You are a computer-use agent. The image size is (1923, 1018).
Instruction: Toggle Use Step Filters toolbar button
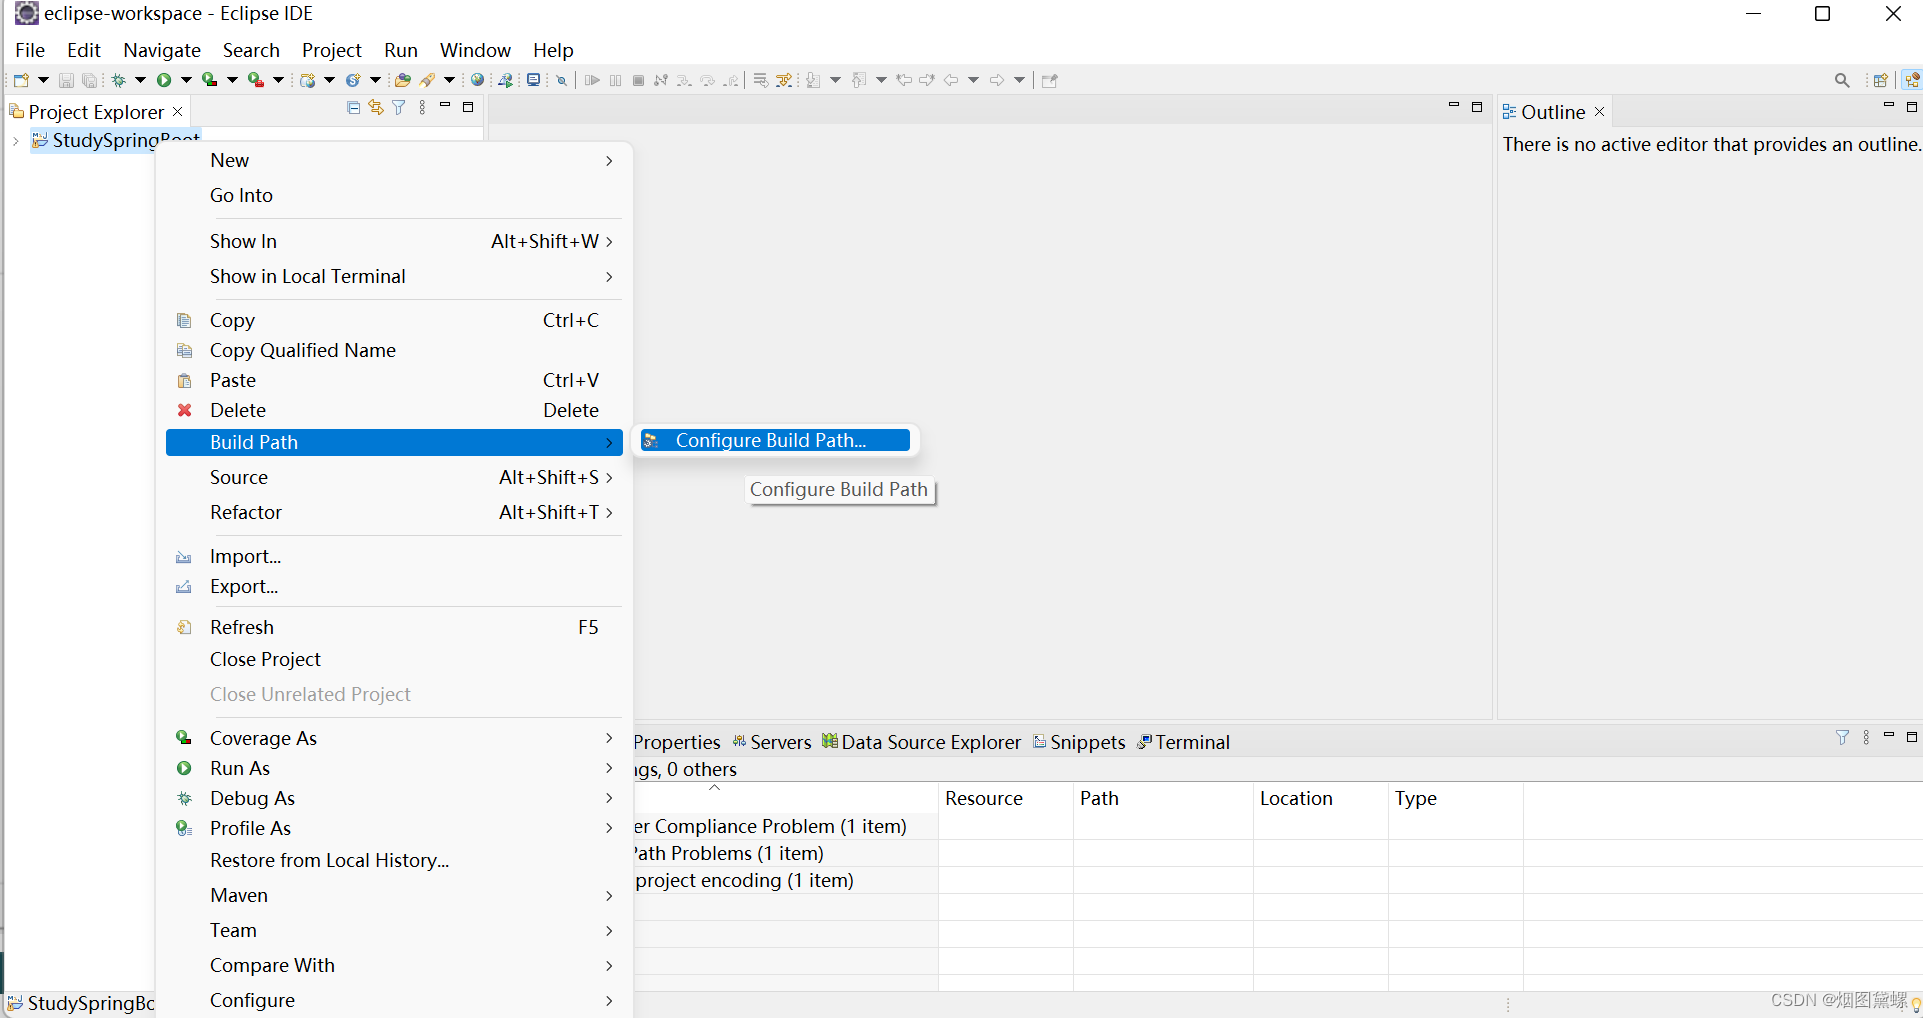(783, 80)
